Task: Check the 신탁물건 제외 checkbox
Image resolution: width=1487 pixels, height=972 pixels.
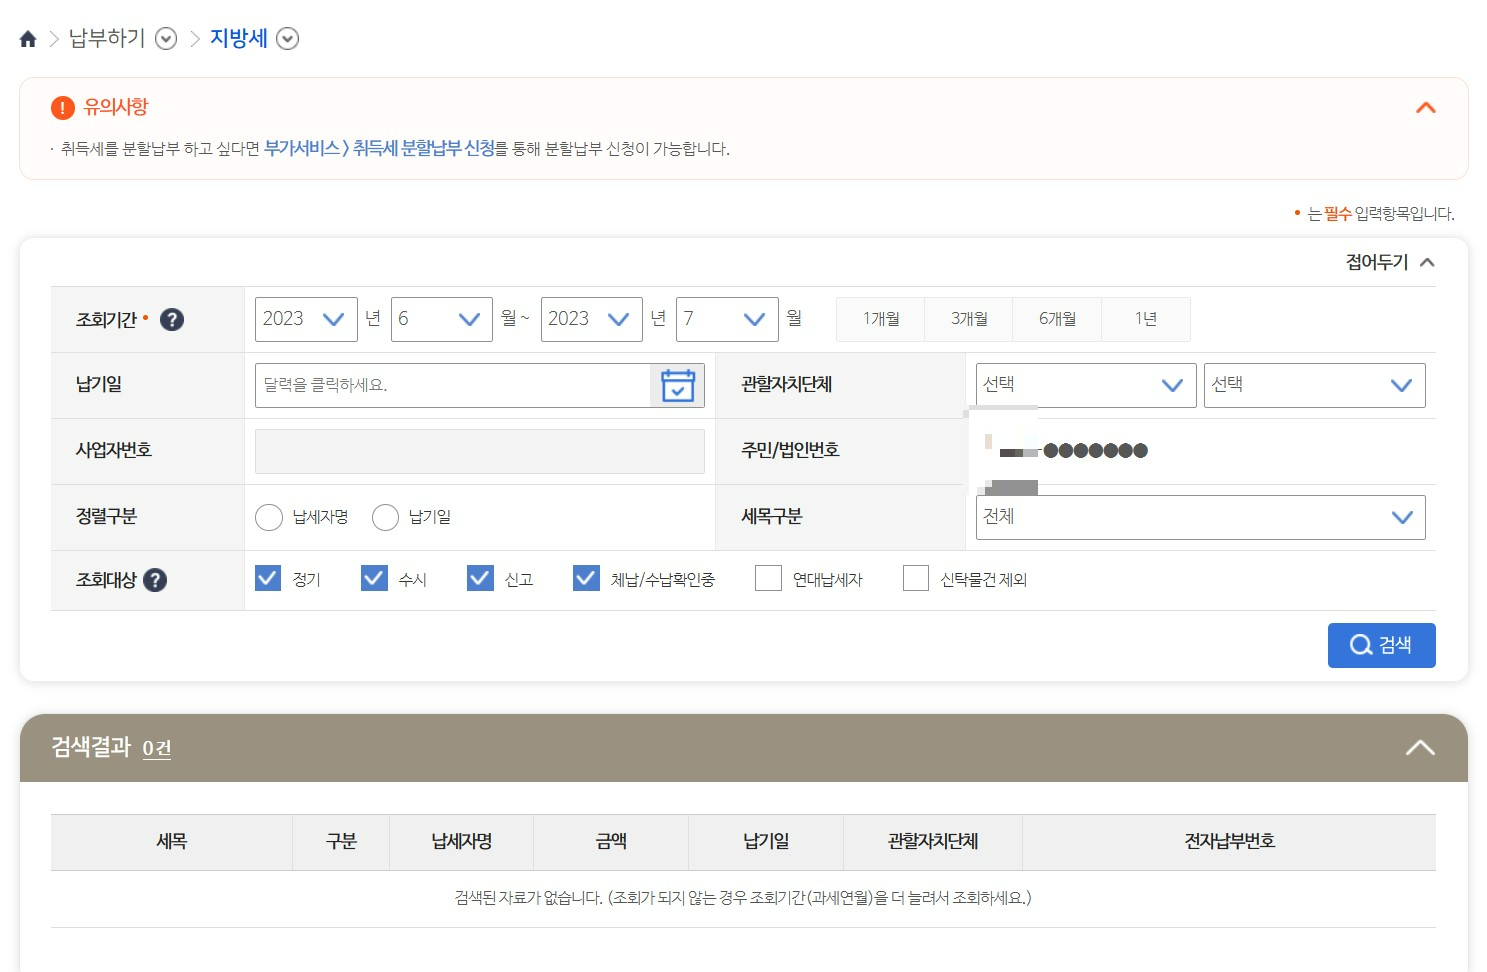Action: 916,578
